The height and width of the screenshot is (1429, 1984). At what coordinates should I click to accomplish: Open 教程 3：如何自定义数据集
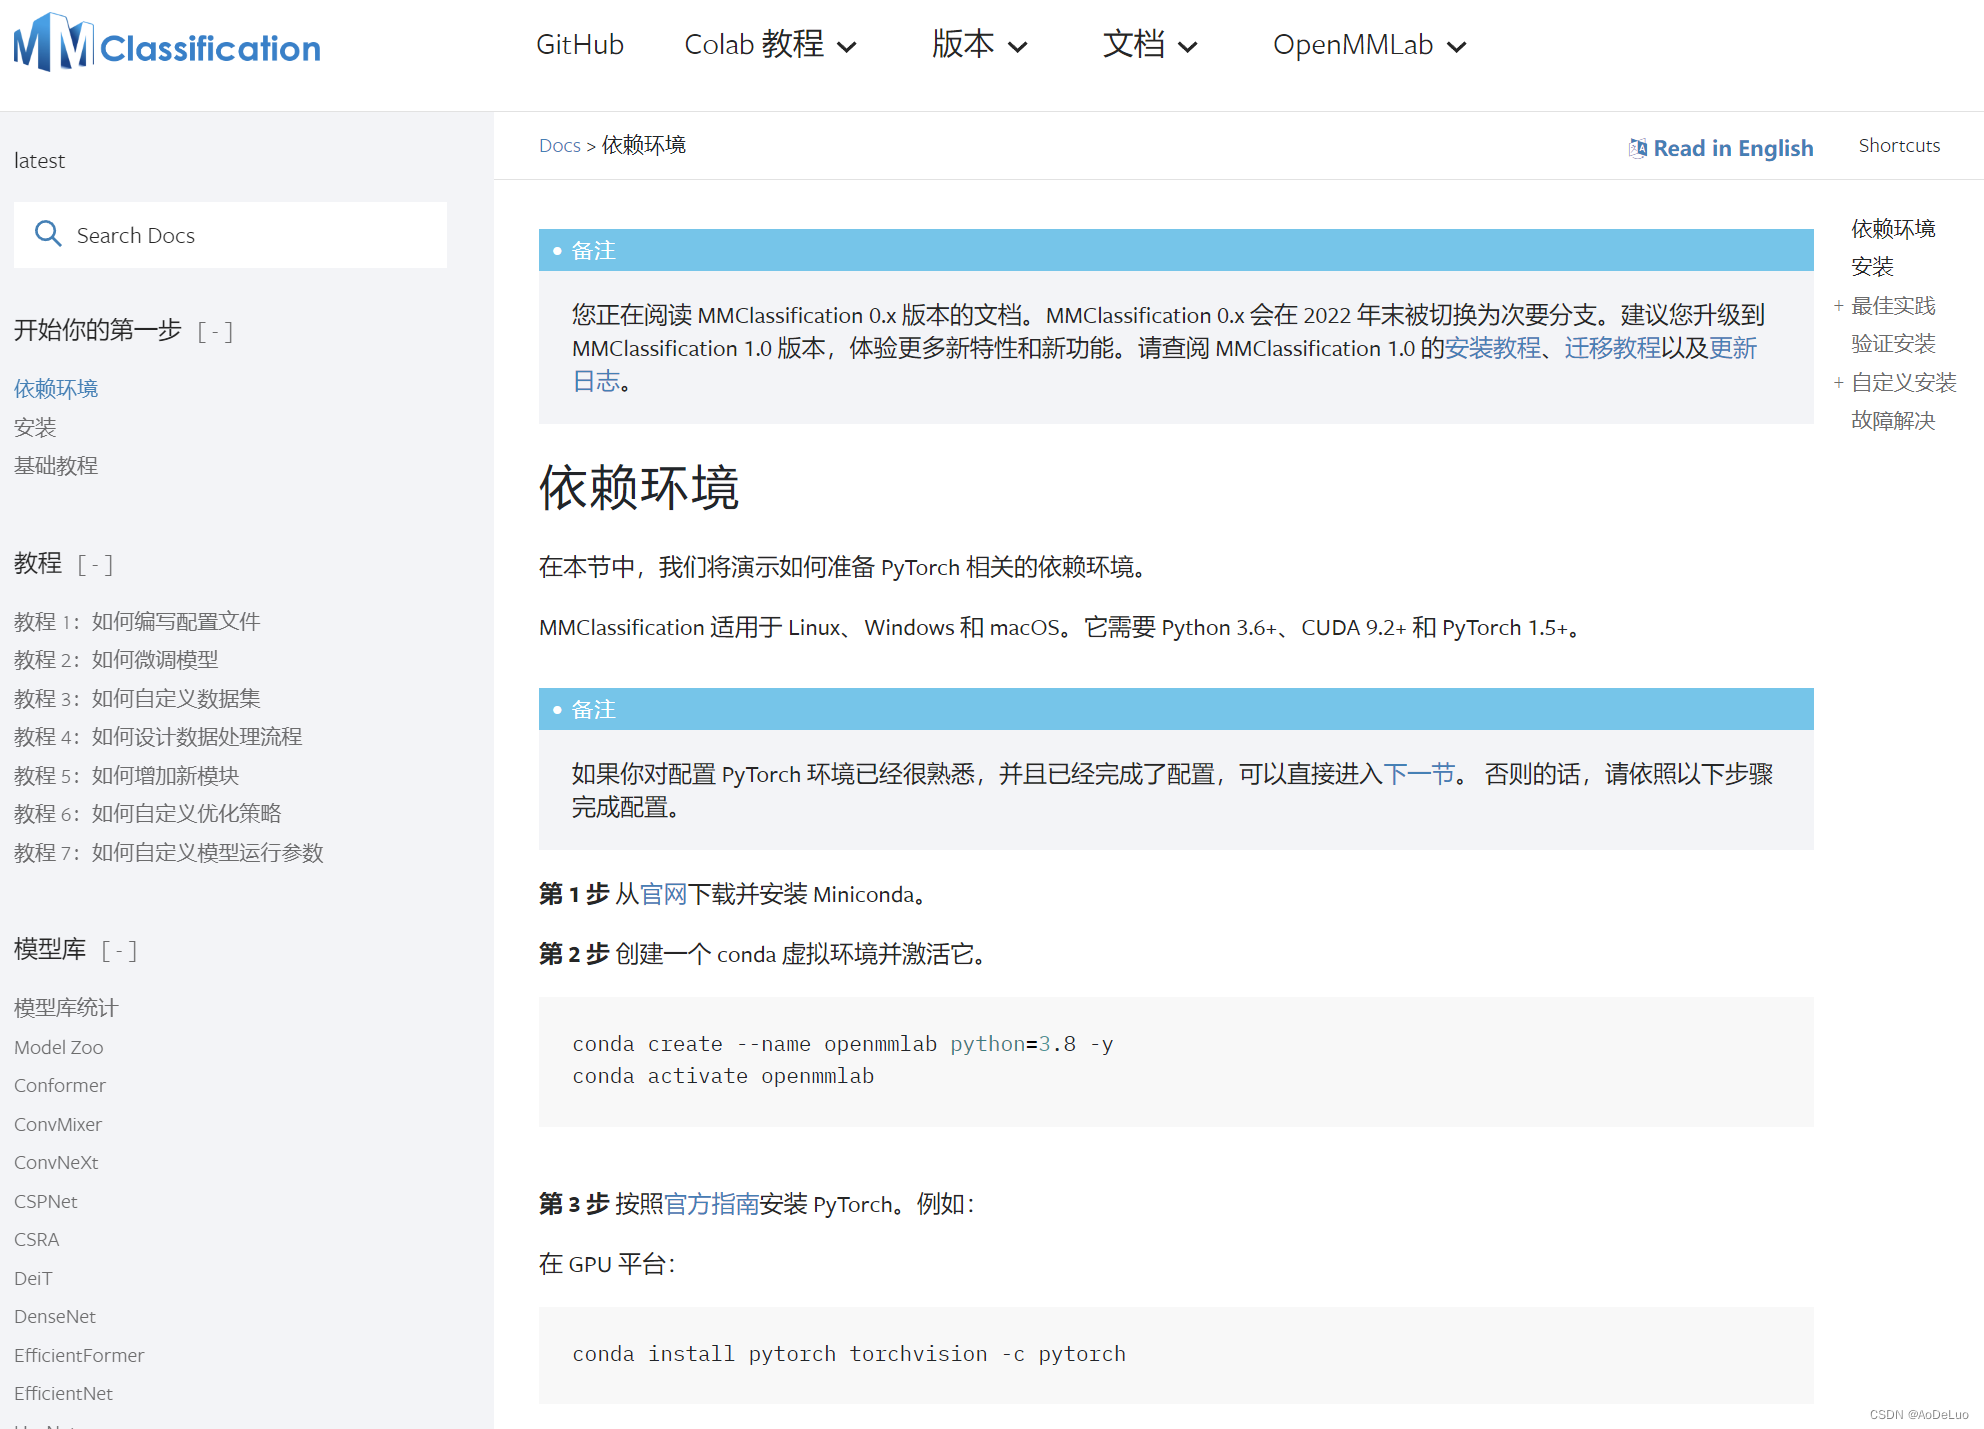coord(137,698)
